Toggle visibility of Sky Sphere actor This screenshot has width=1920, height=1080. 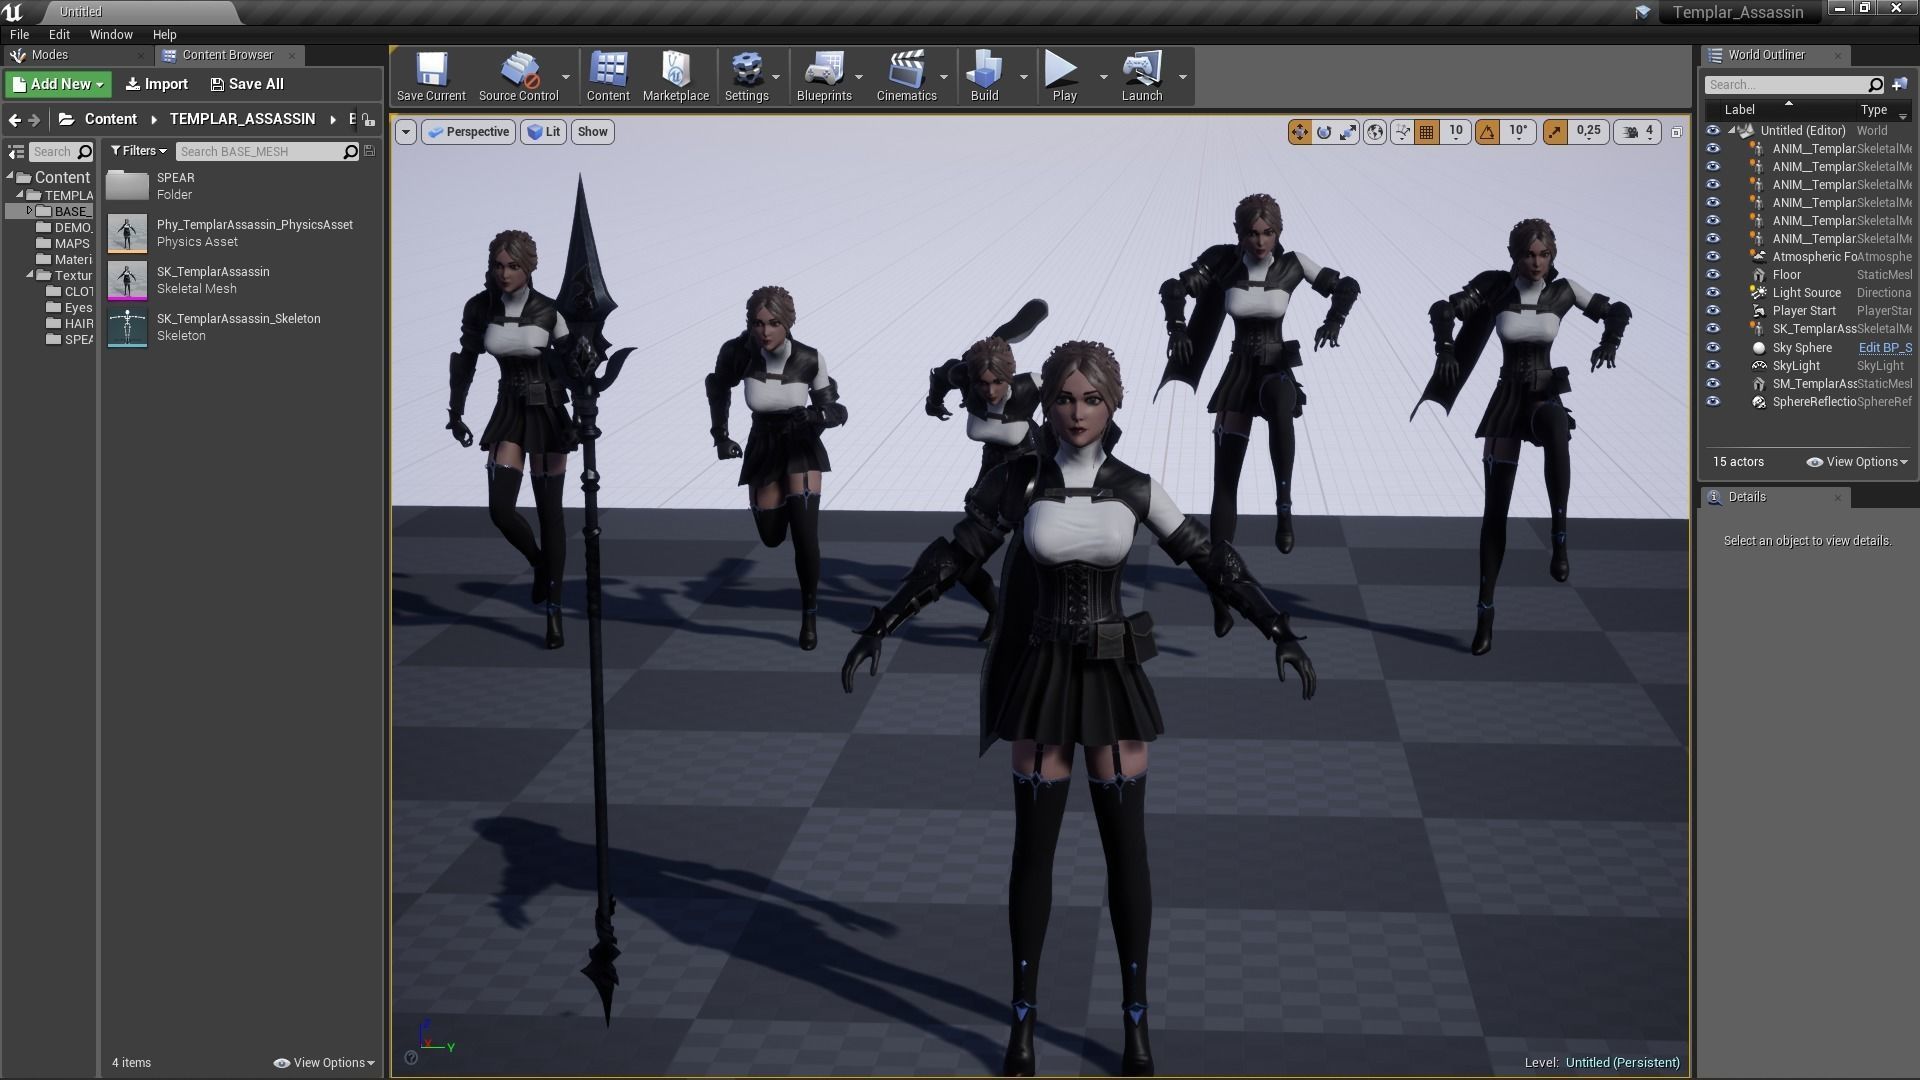point(1713,348)
